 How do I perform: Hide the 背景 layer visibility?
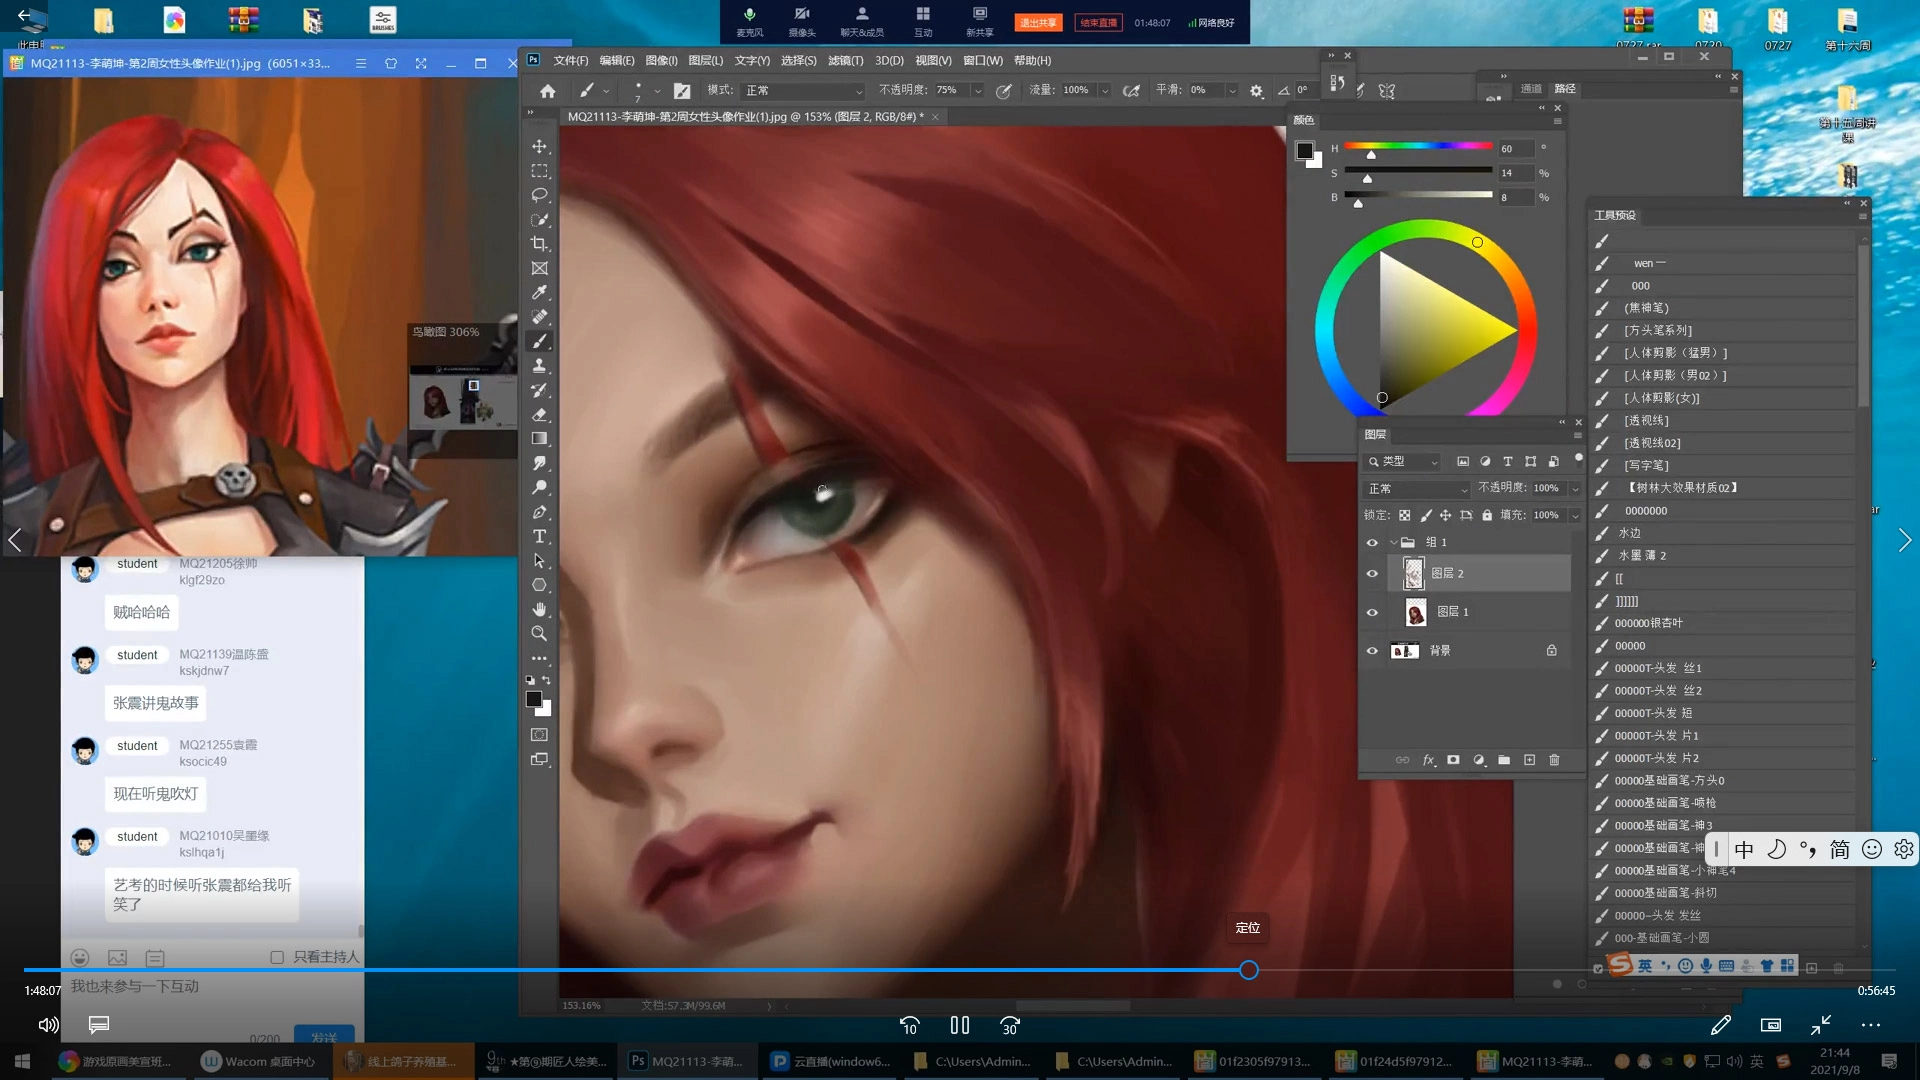point(1372,651)
